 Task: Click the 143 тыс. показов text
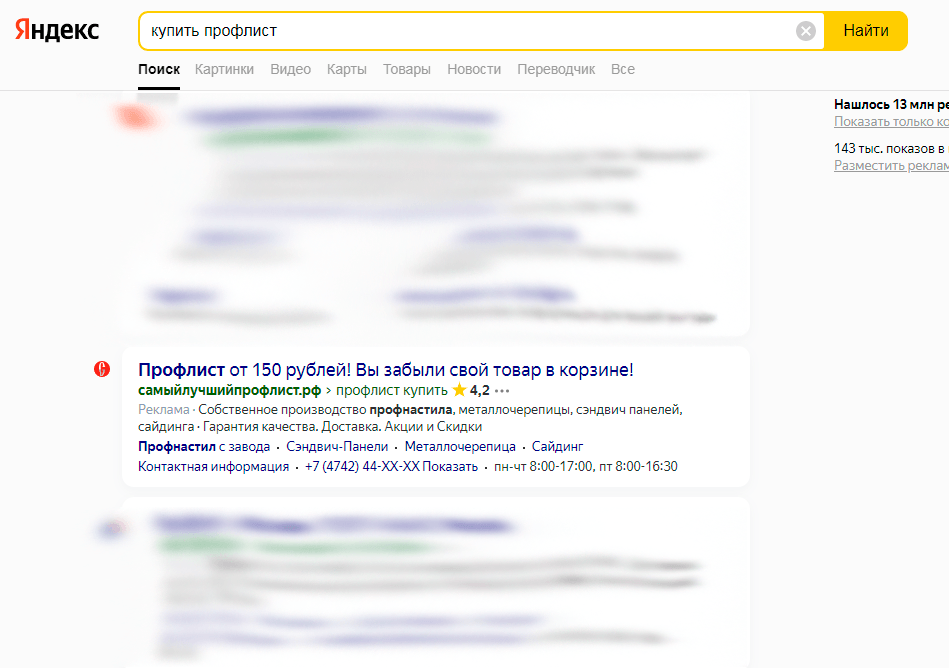click(x=891, y=148)
